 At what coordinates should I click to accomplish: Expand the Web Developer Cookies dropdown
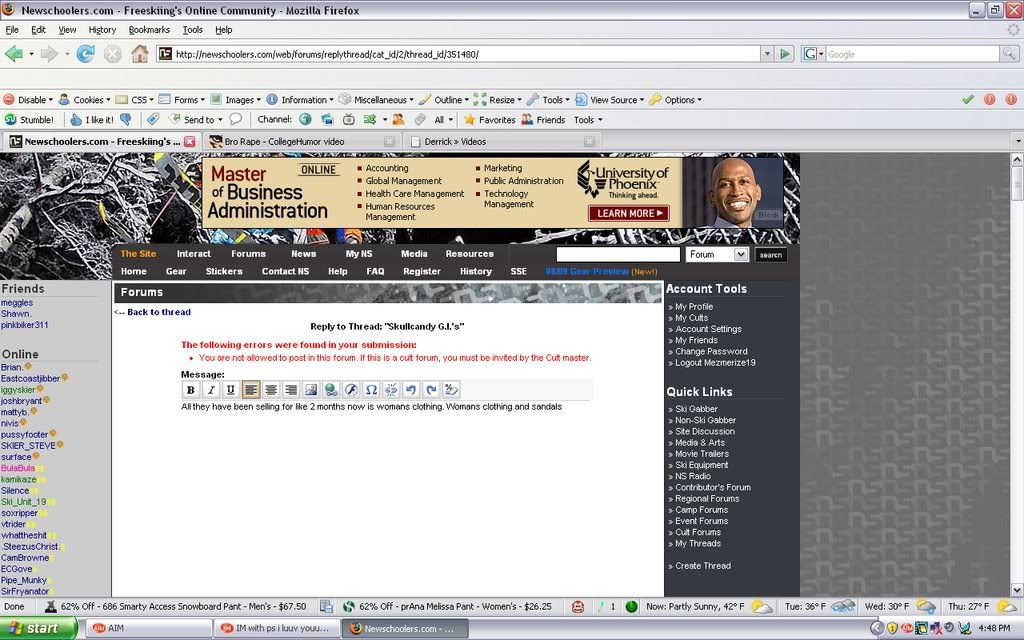click(86, 100)
